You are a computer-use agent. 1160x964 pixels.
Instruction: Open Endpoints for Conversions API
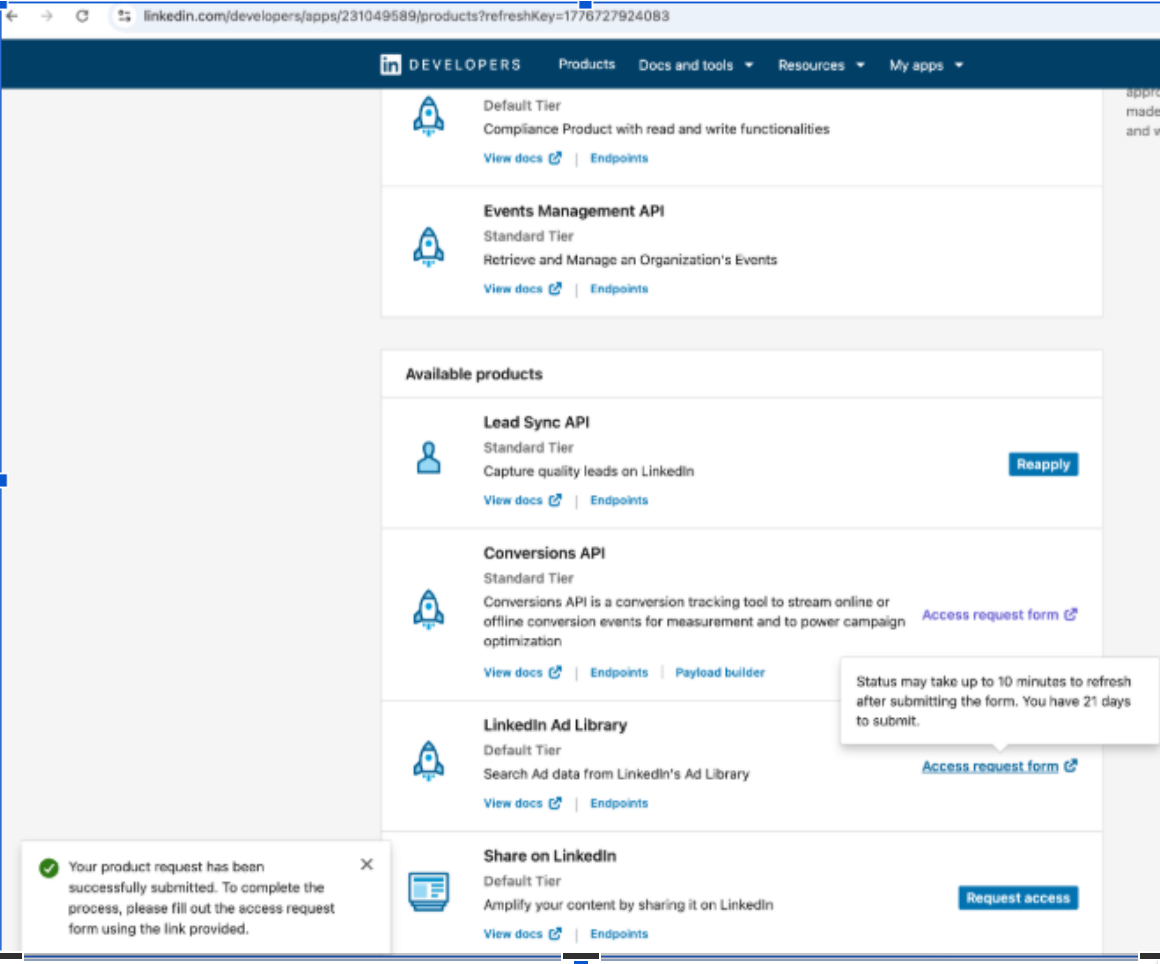click(x=618, y=673)
